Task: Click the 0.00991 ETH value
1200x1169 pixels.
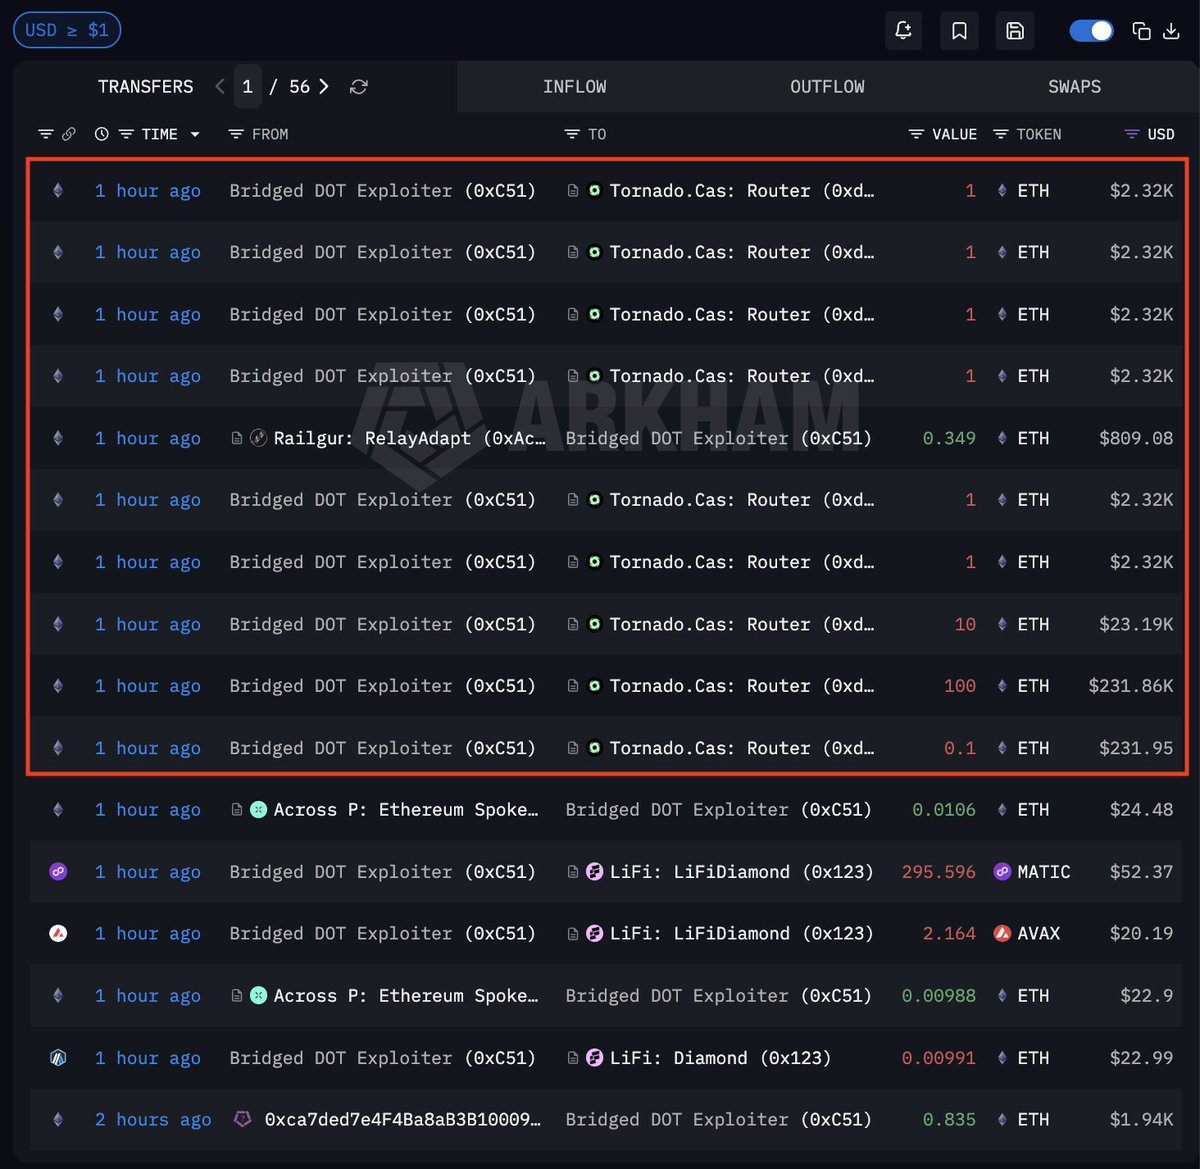Action: [939, 1058]
